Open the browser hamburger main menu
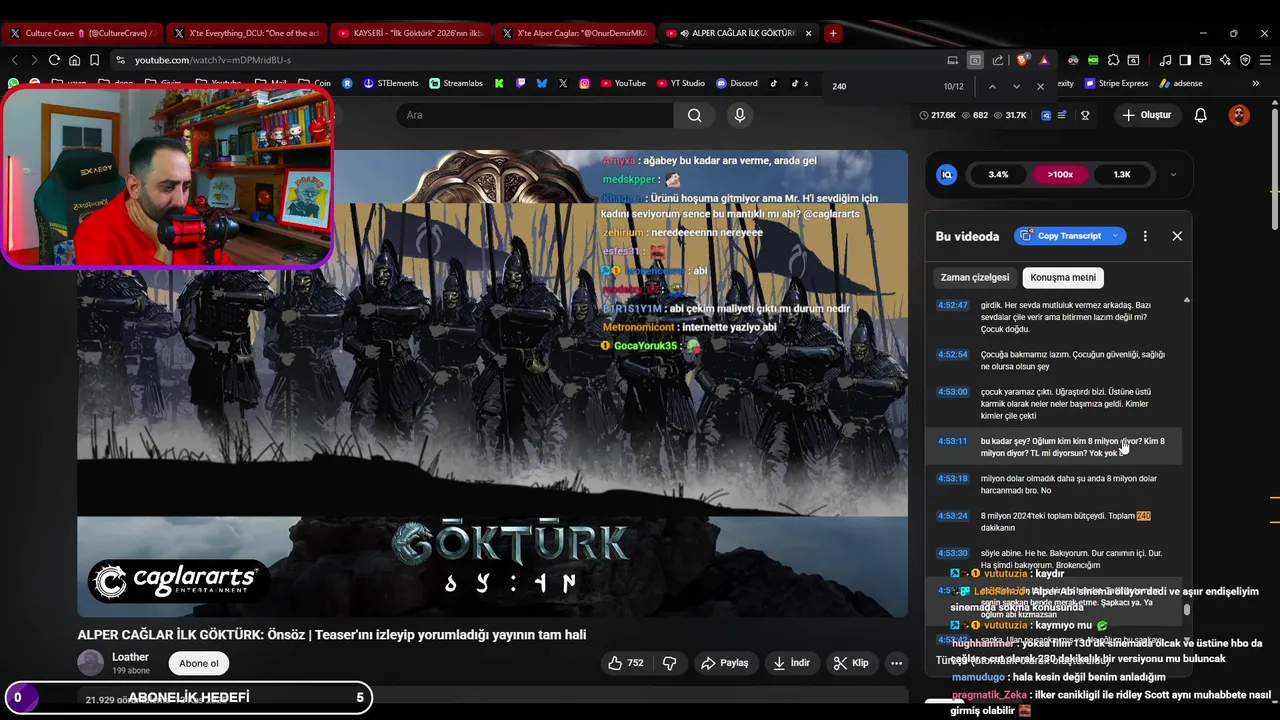 [x=1265, y=60]
